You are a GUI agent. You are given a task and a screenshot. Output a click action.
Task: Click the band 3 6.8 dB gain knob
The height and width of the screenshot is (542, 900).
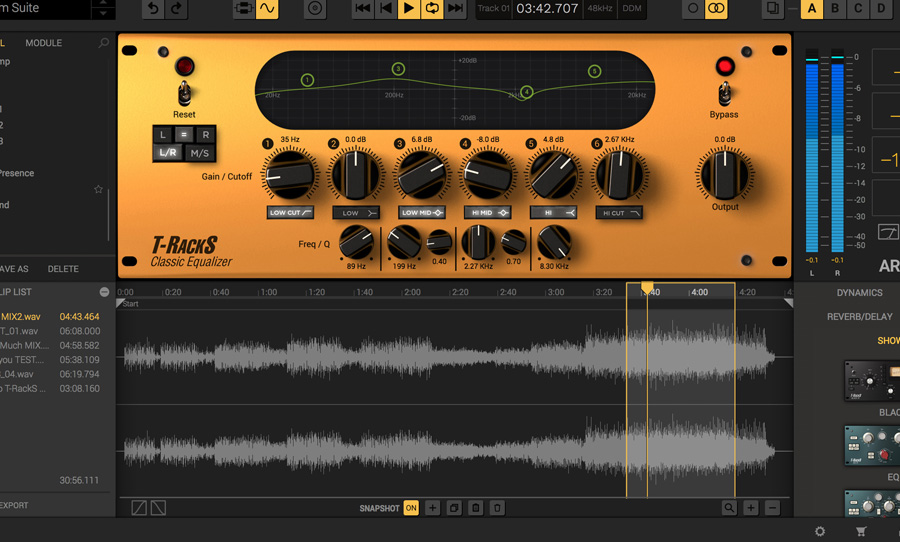pos(422,175)
